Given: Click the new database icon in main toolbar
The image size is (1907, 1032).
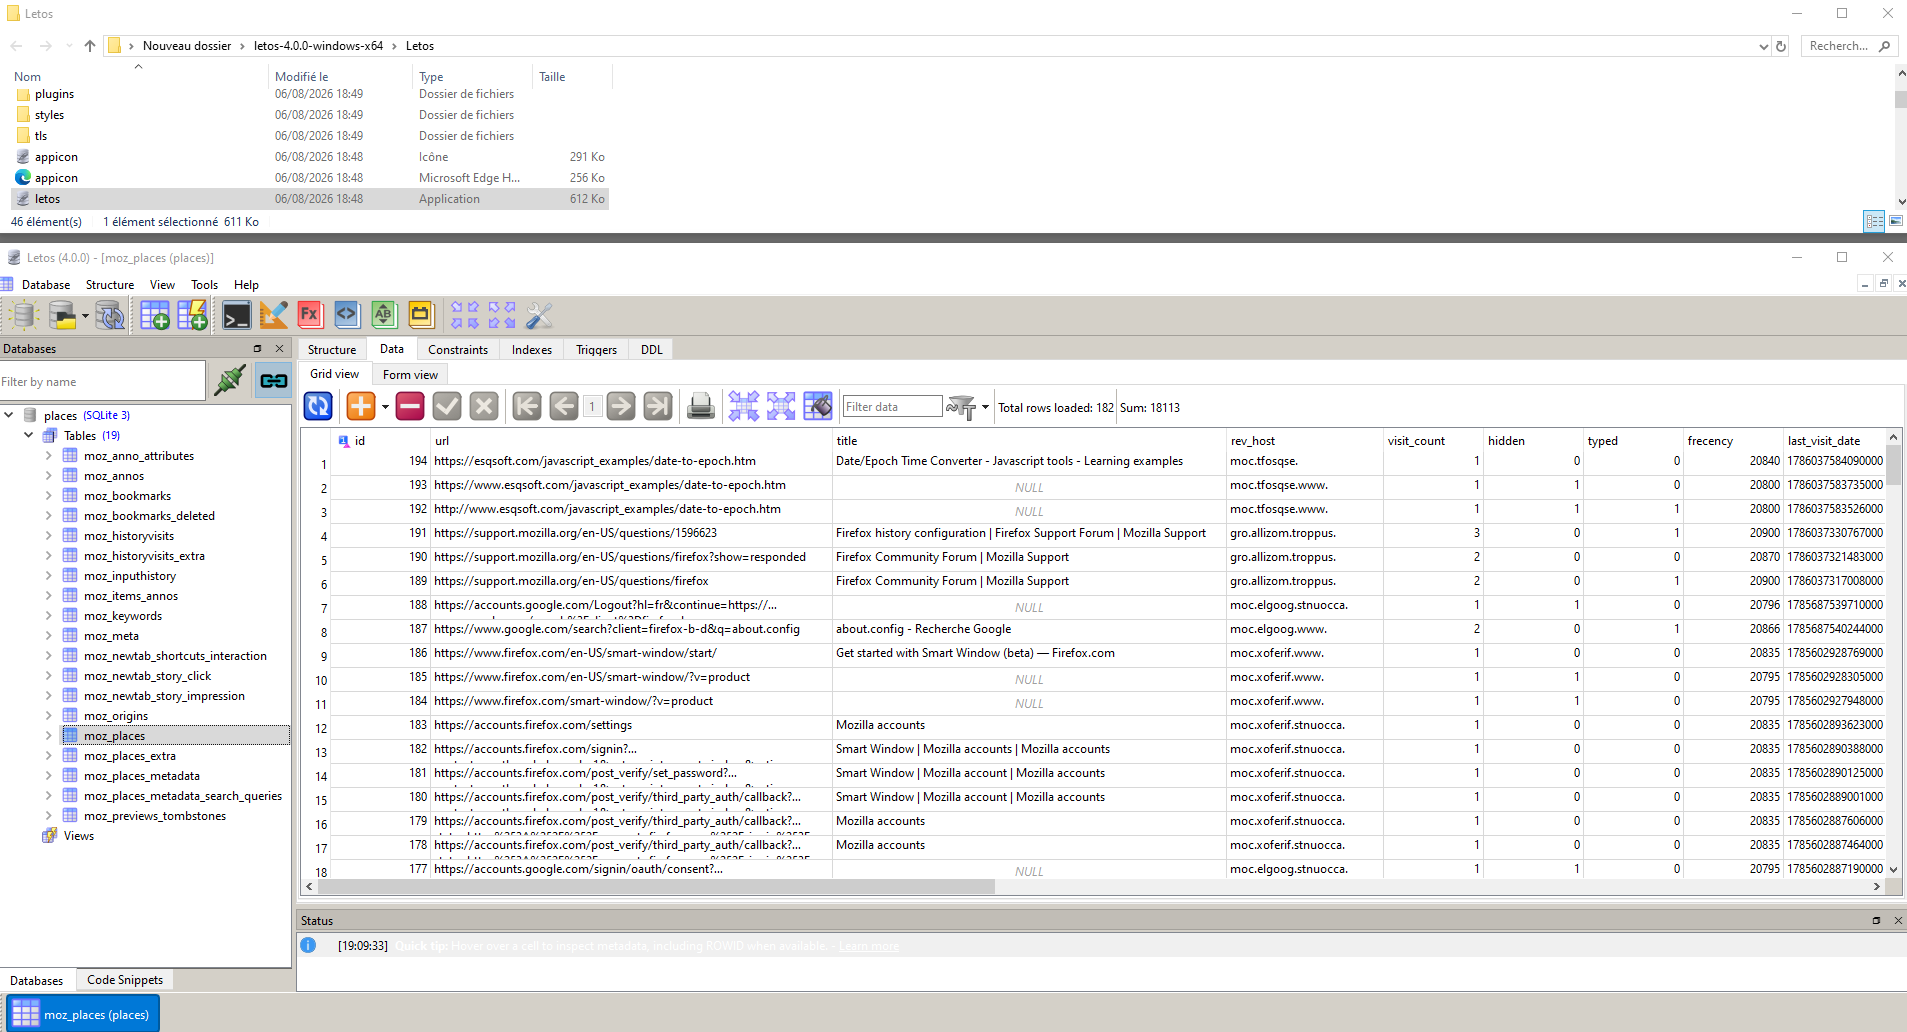Looking at the screenshot, I should (22, 316).
